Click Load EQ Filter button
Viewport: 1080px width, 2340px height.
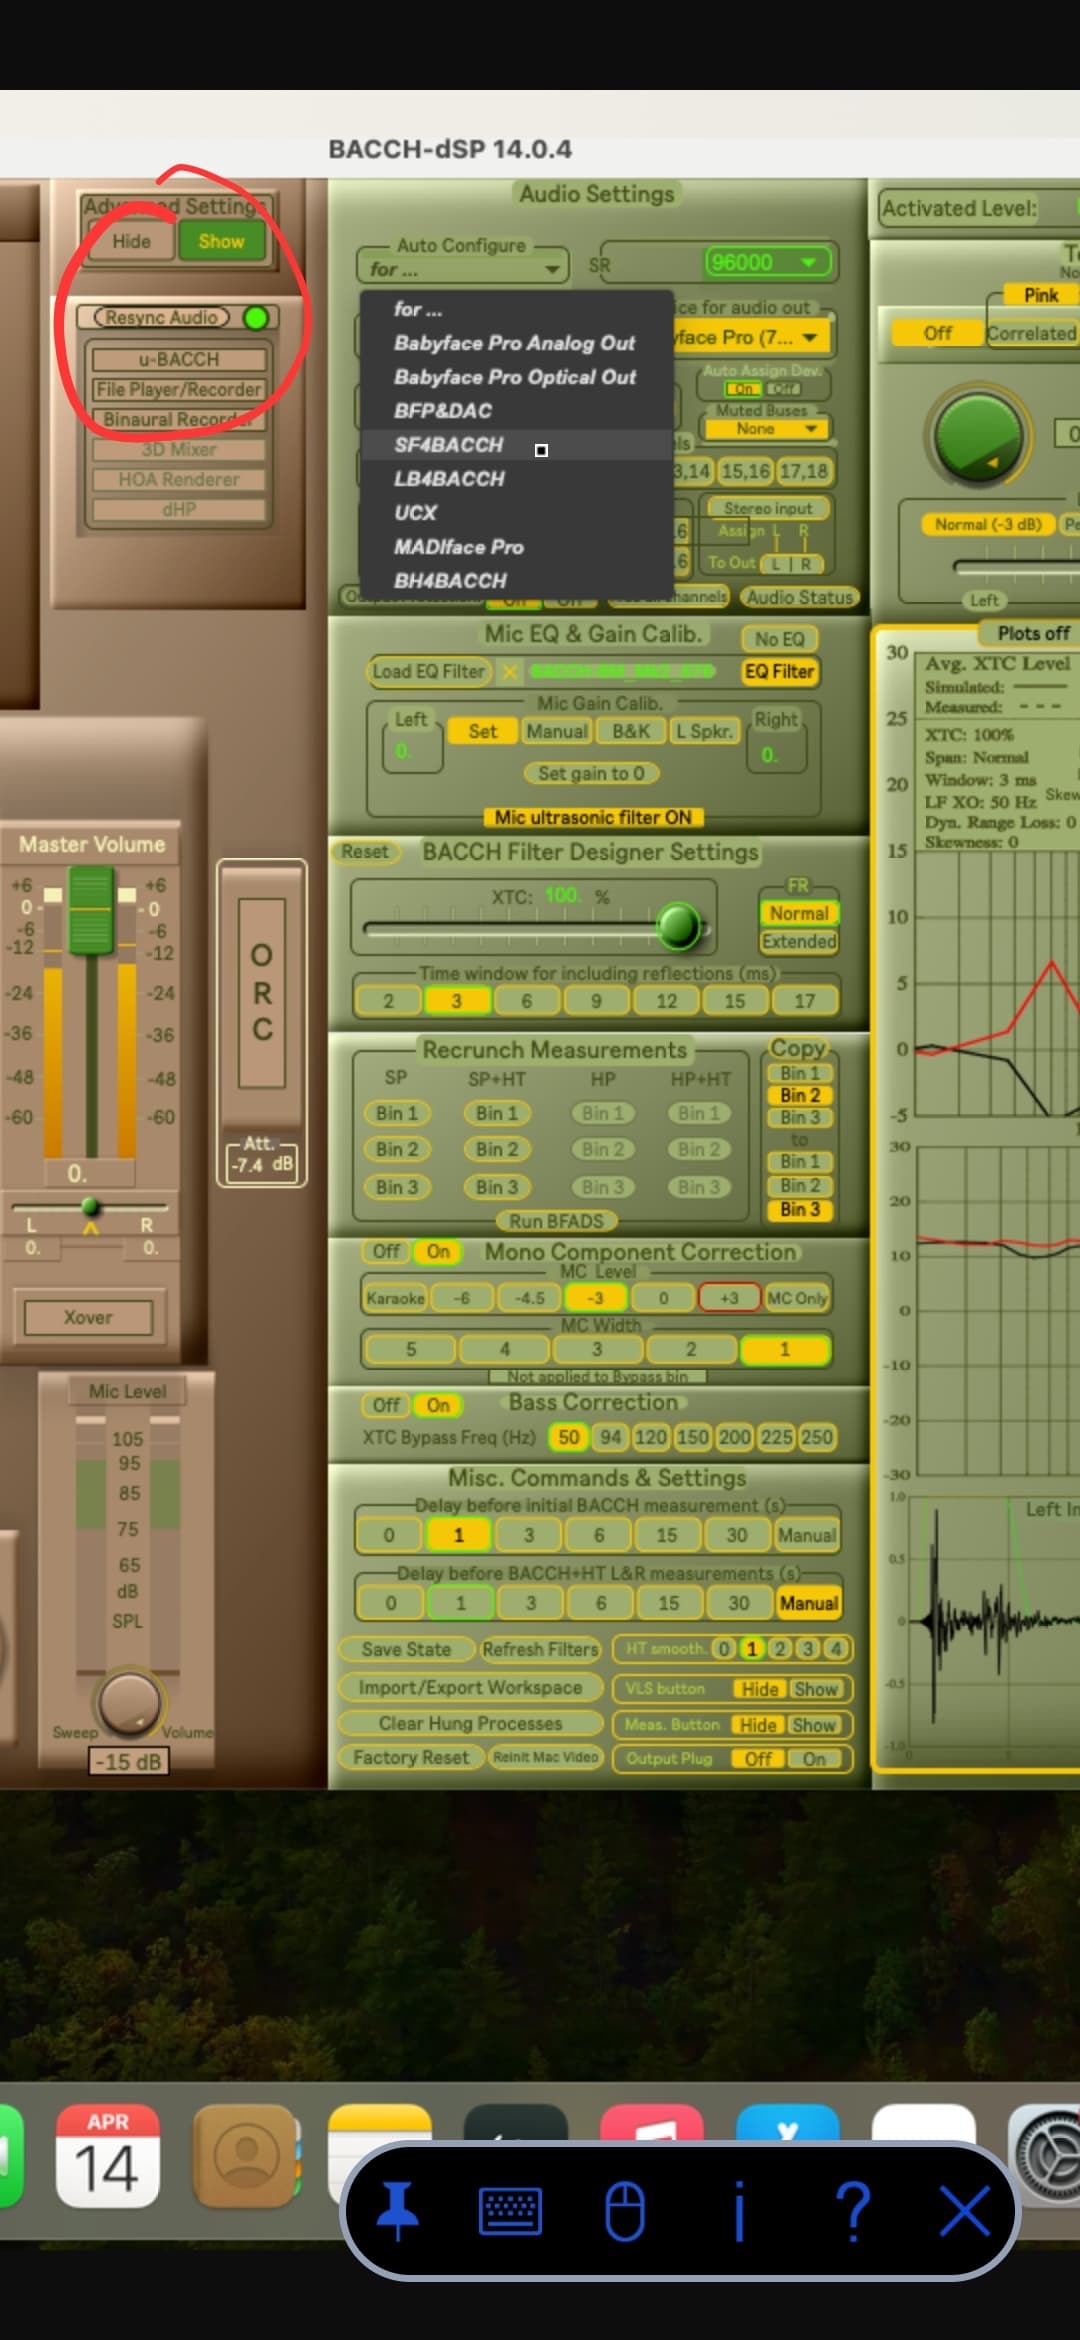429,671
